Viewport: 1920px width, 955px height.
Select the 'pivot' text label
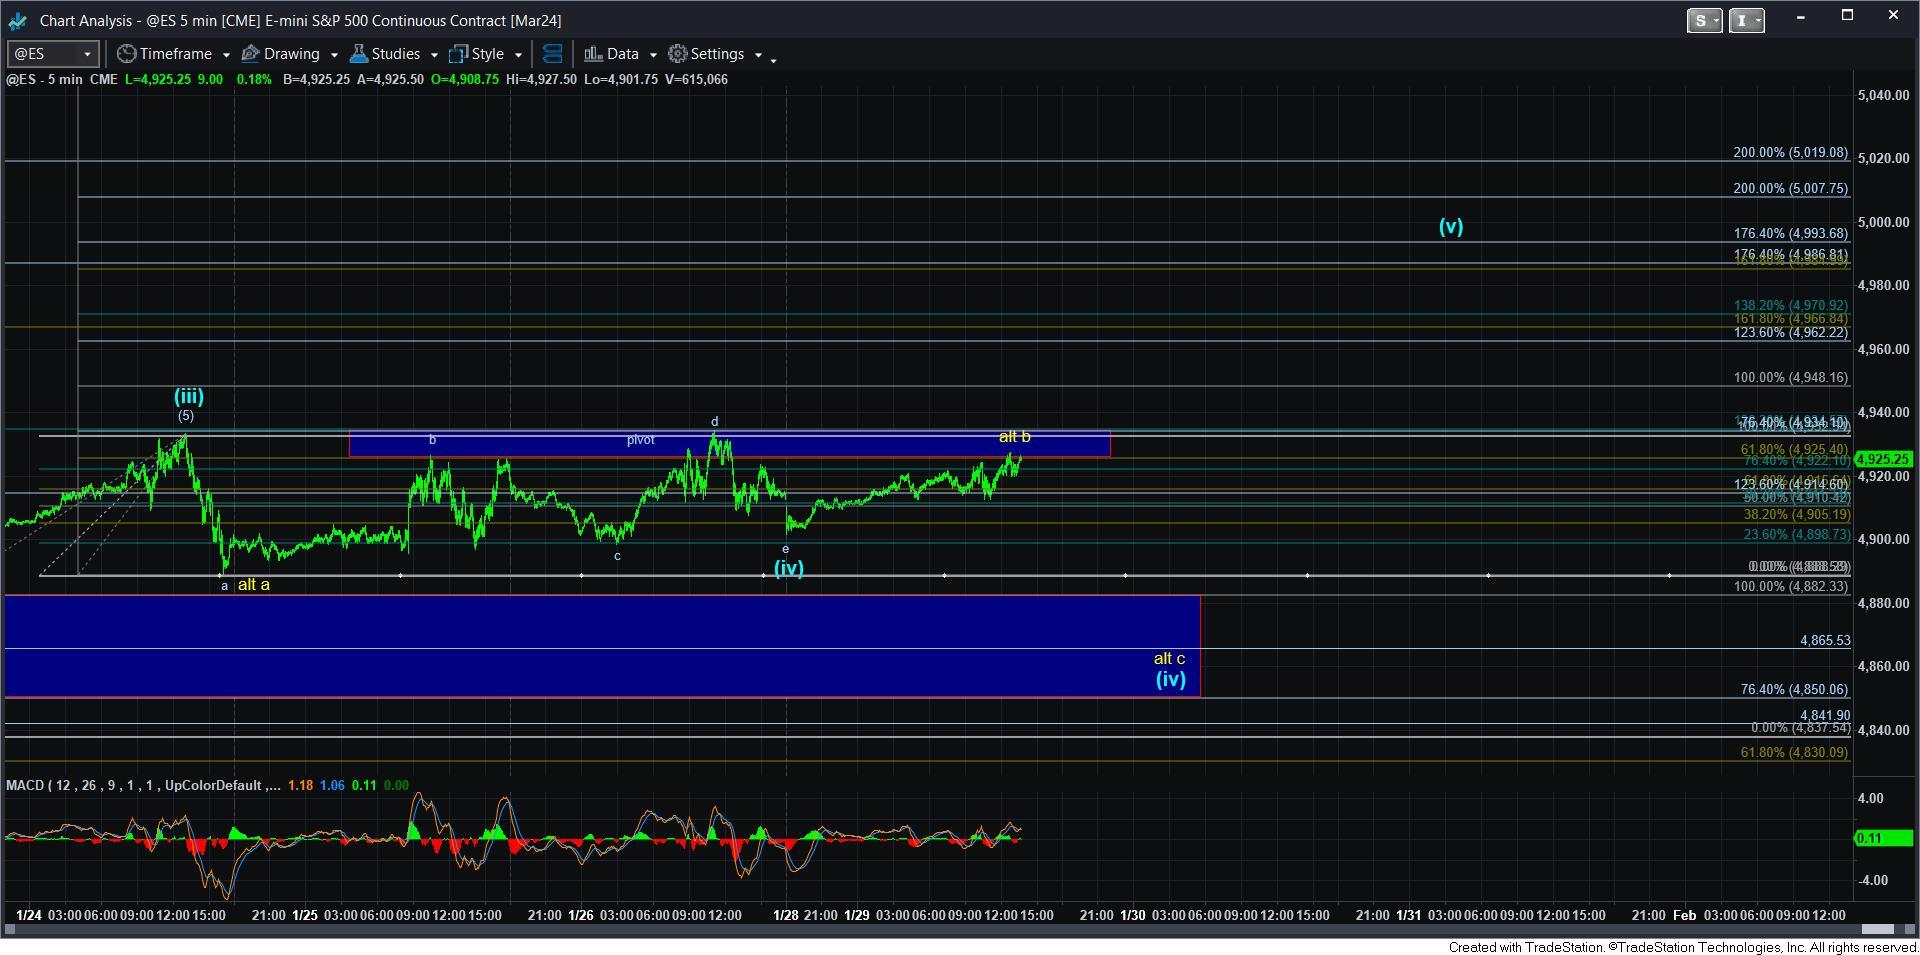coord(641,440)
